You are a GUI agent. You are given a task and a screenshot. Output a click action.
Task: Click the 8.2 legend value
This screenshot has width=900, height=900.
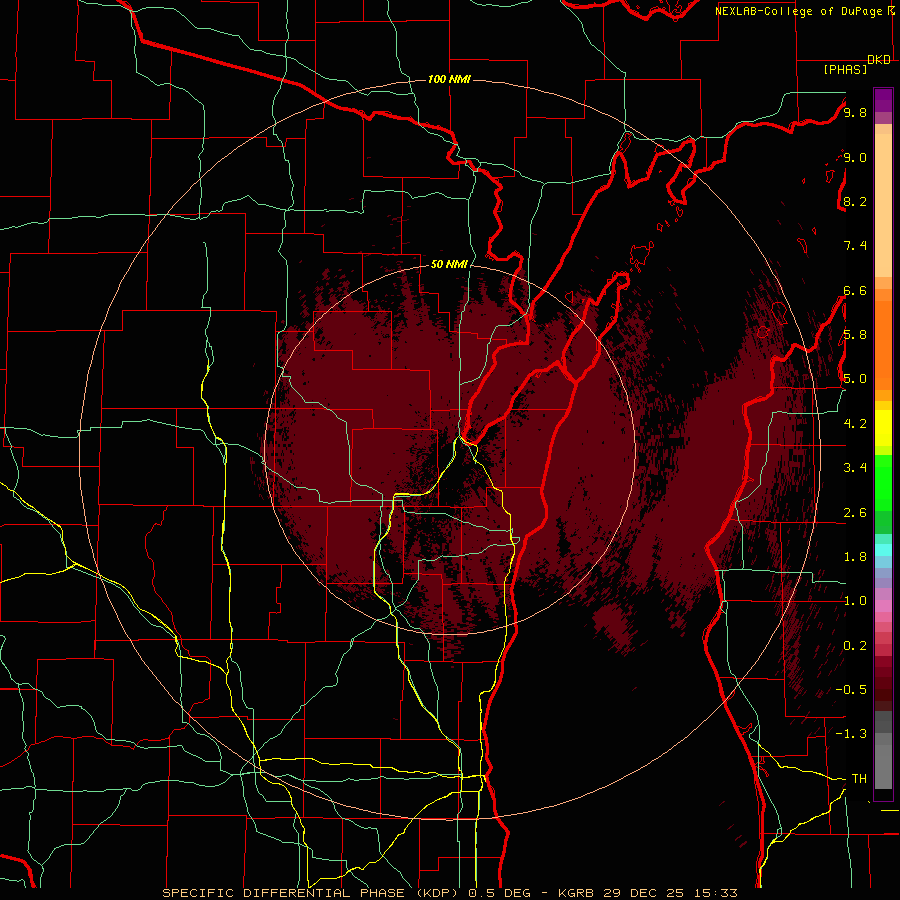coord(855,201)
